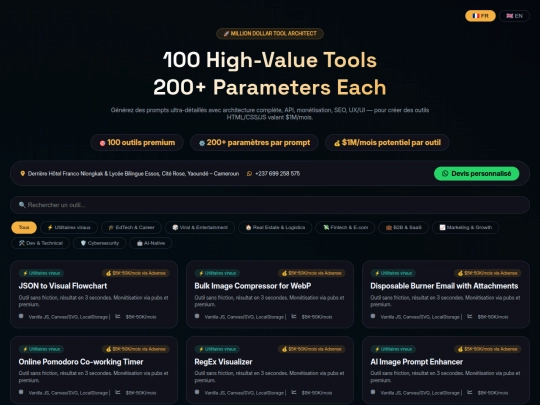The width and height of the screenshot is (540, 405).
Task: Click the tech stack icon on Pomodoro Timer card
Action: pos(21,392)
